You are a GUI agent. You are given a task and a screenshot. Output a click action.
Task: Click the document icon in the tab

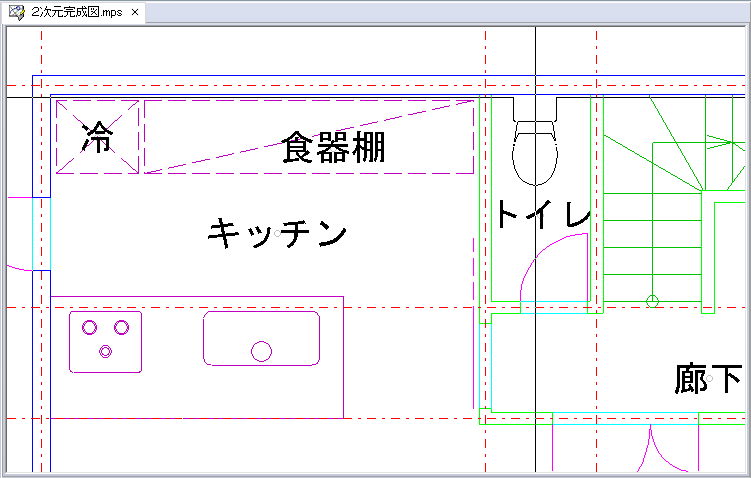17,13
